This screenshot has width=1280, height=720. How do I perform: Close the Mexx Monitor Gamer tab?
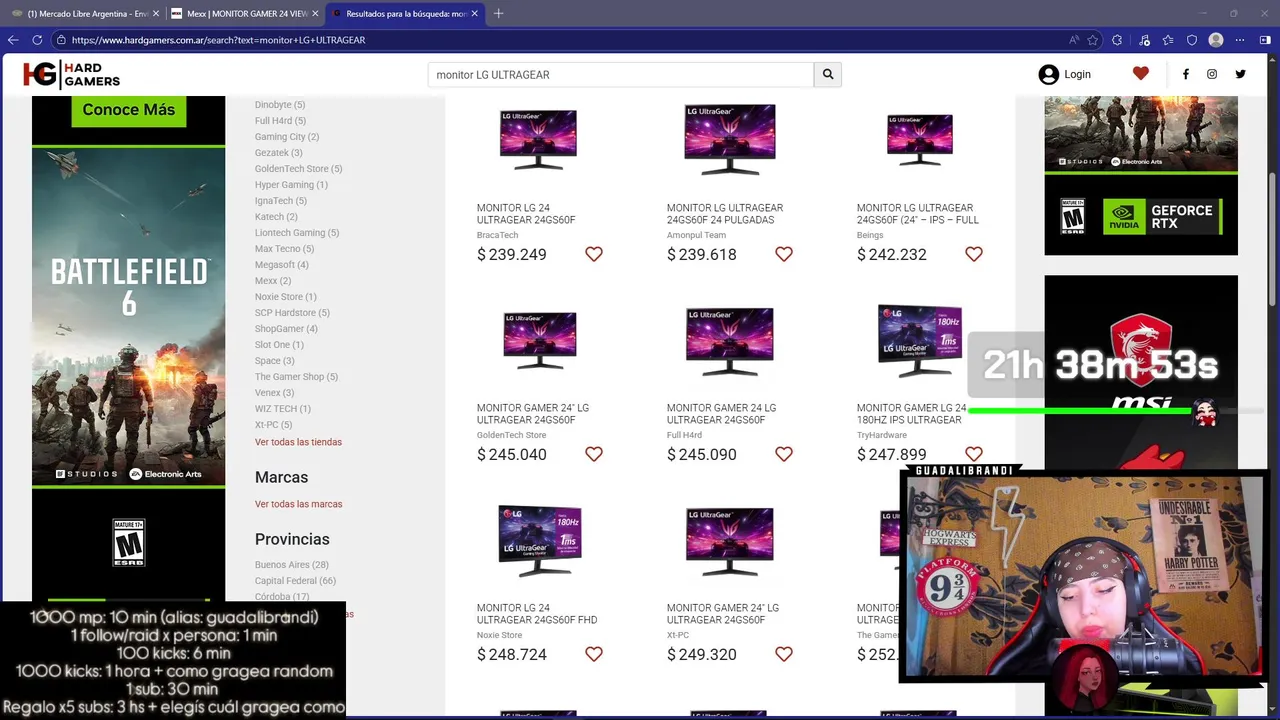(316, 14)
